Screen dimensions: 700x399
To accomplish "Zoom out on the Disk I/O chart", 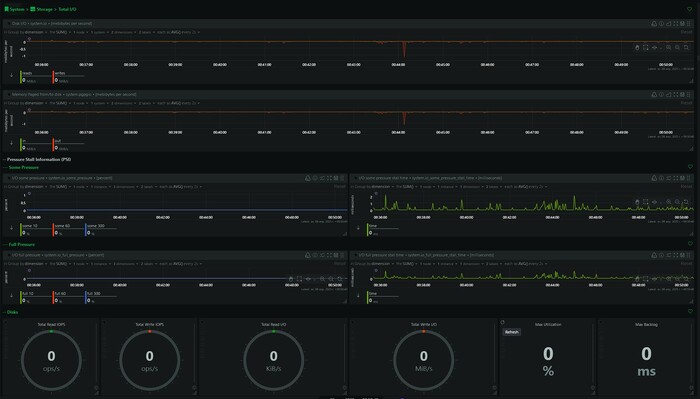I will tap(677, 47).
